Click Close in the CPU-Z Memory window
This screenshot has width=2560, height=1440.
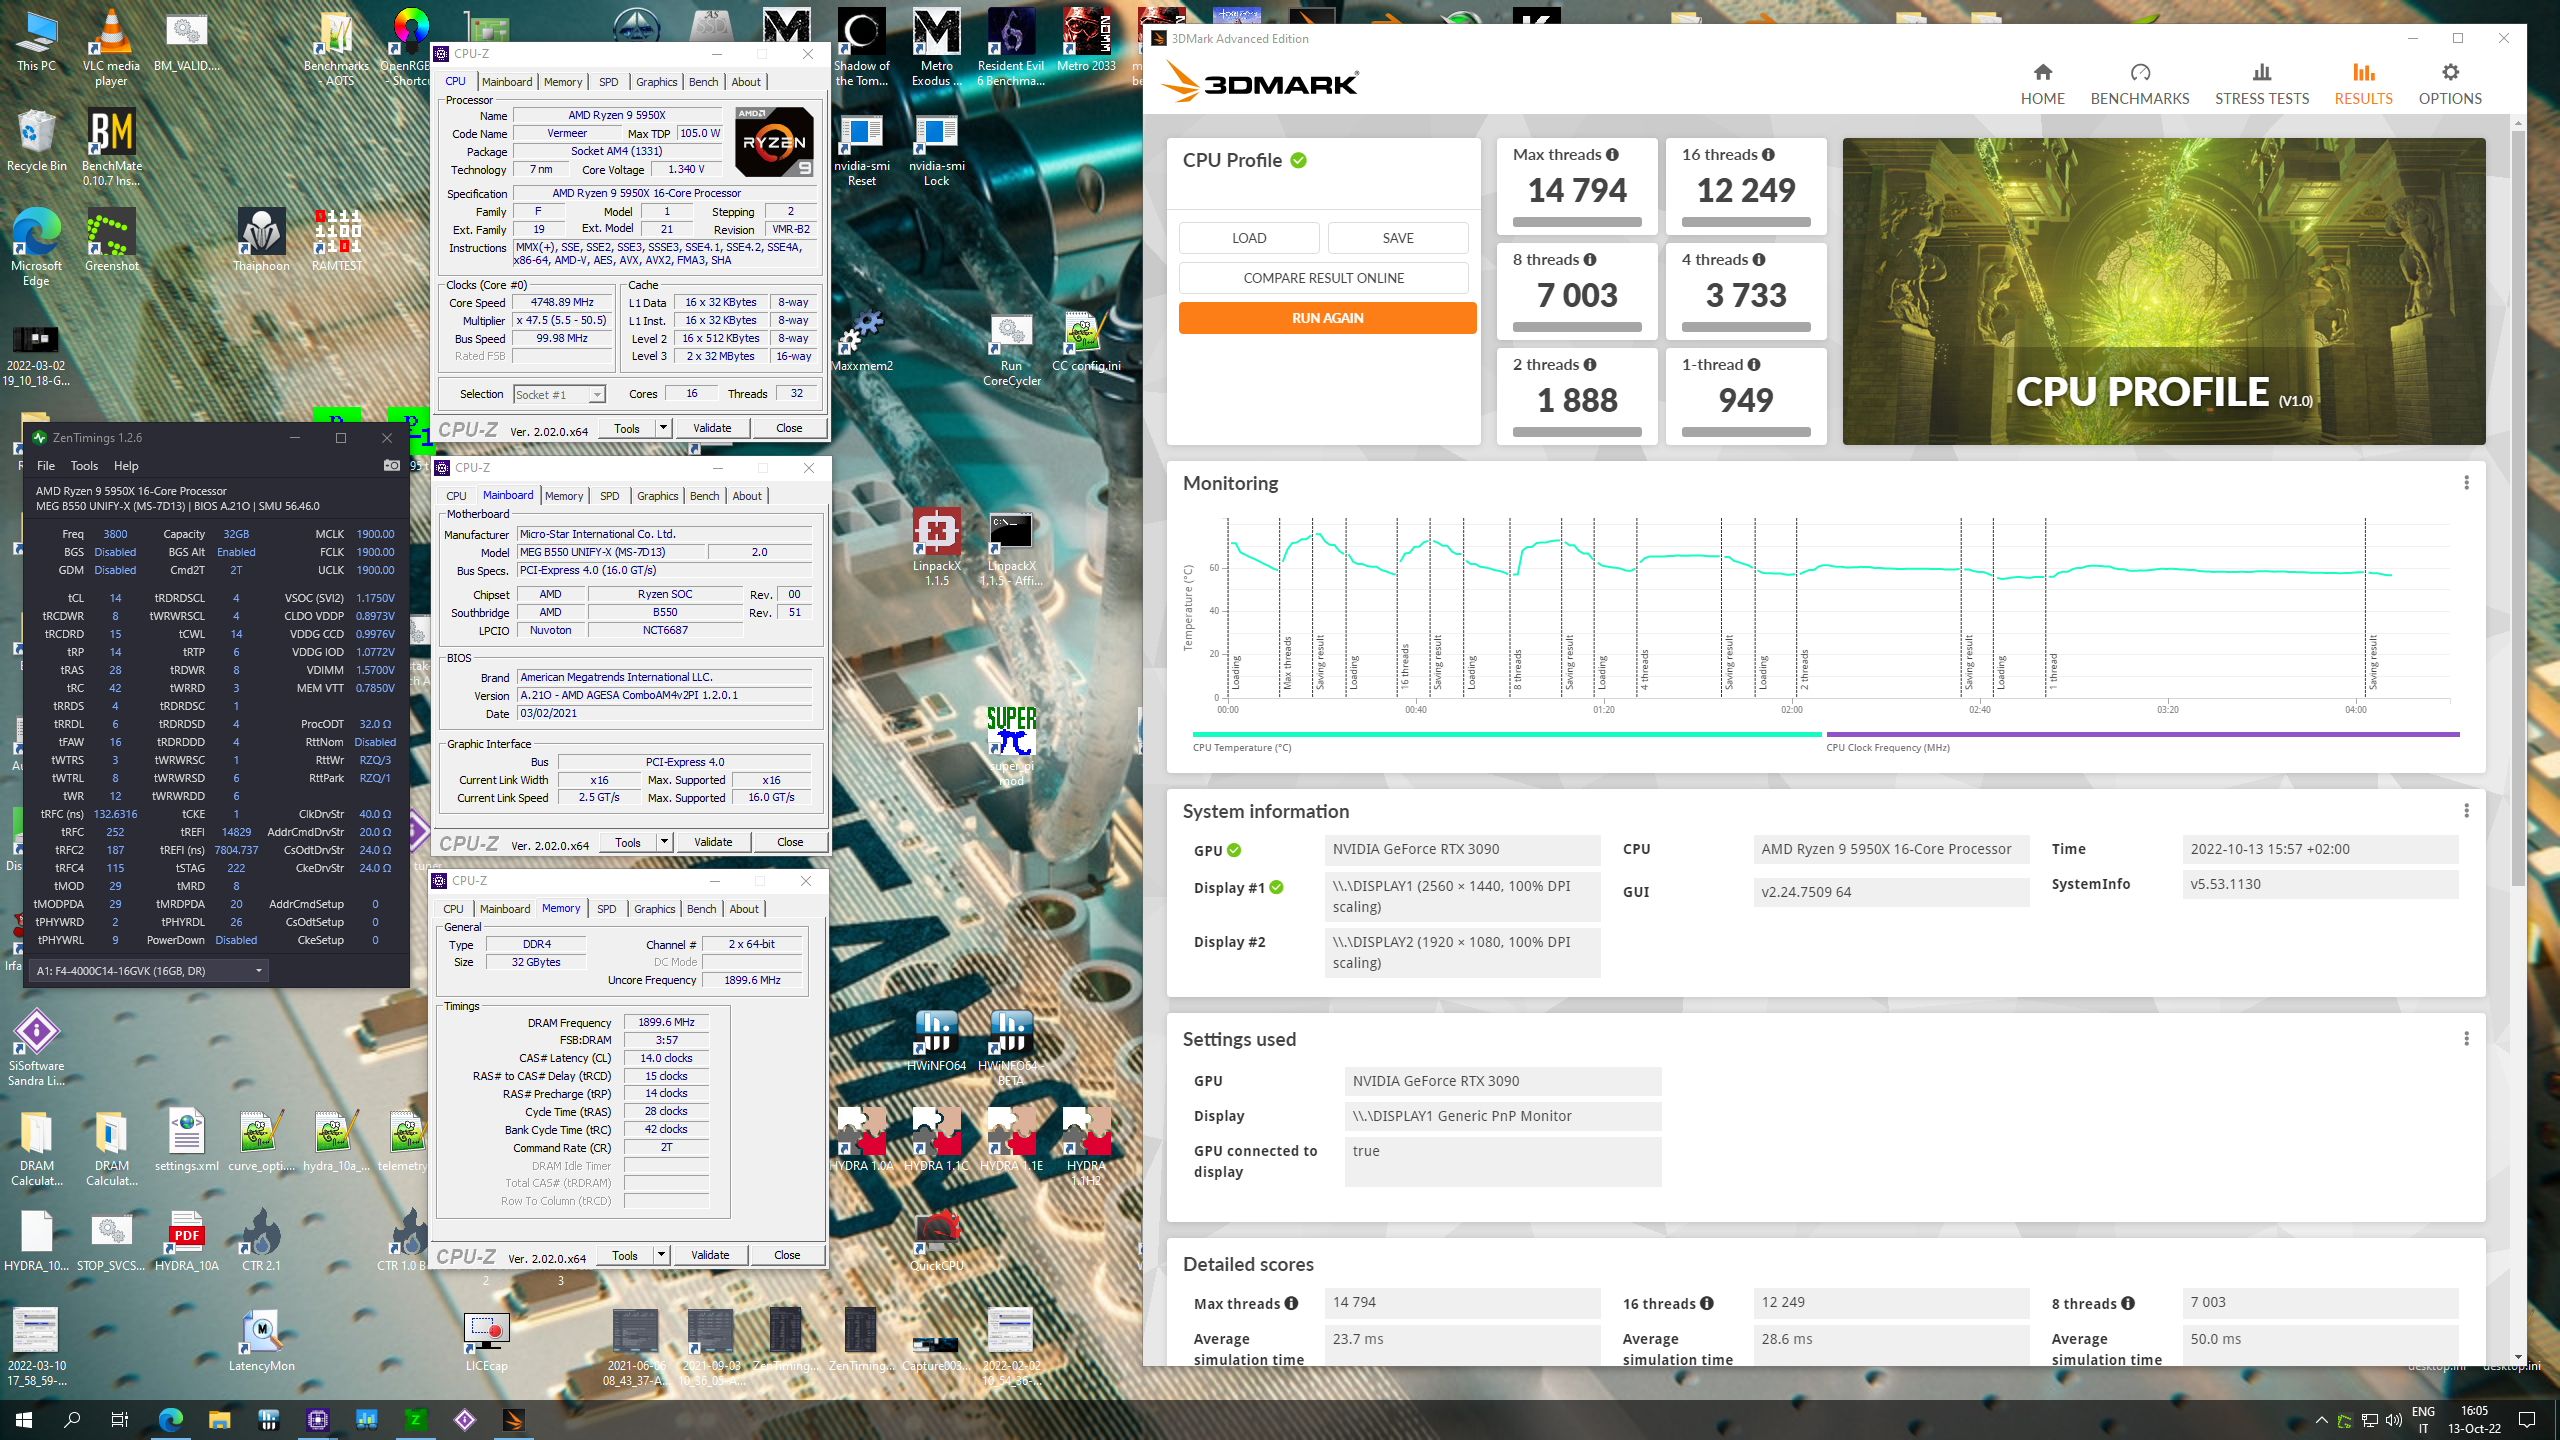point(787,1255)
